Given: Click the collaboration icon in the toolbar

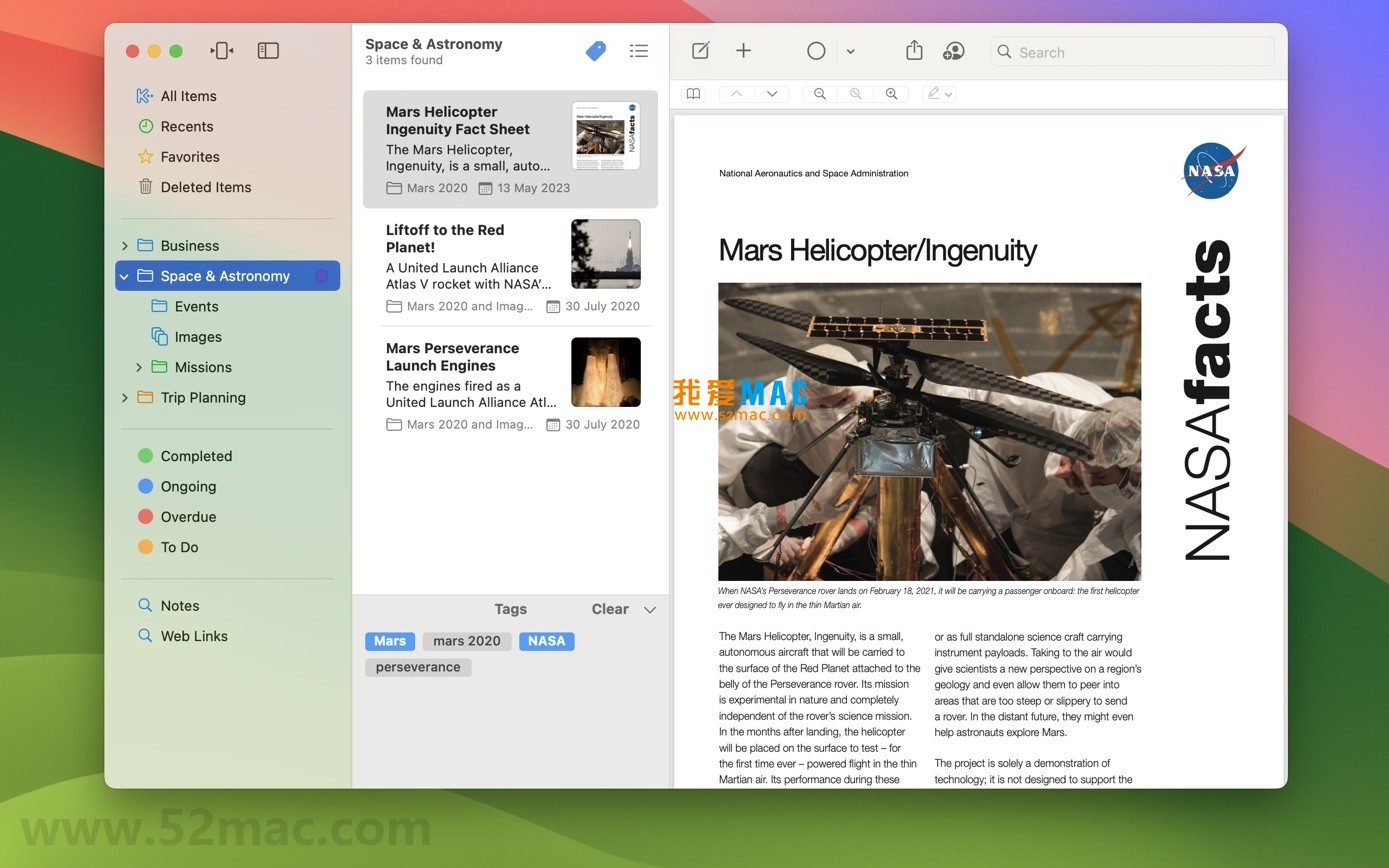Looking at the screenshot, I should [x=953, y=50].
